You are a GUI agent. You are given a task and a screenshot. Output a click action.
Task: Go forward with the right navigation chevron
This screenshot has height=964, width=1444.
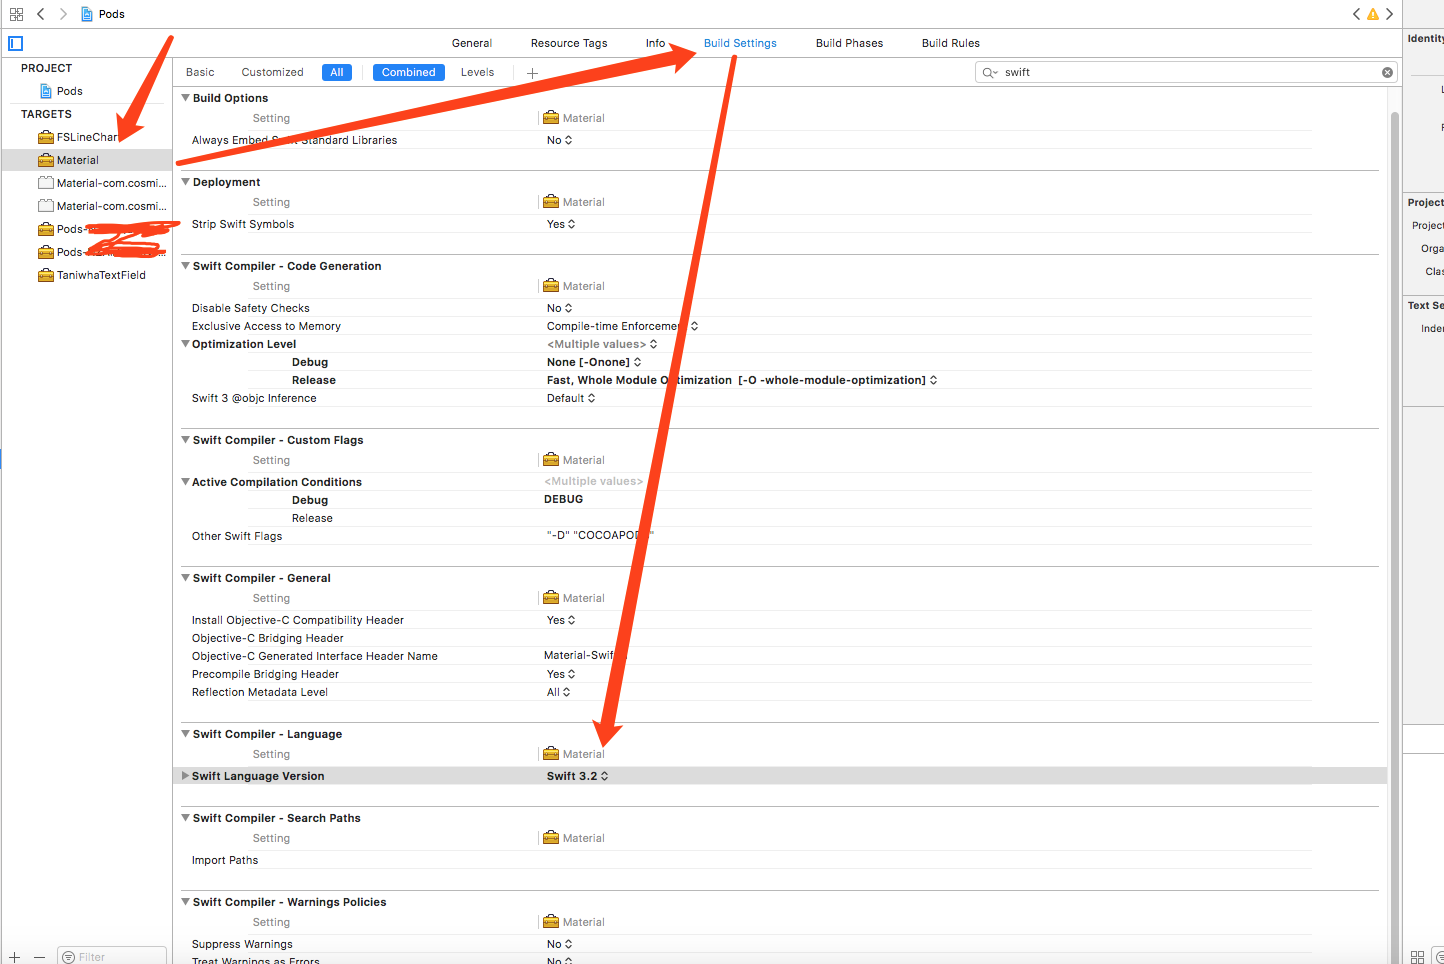point(63,14)
